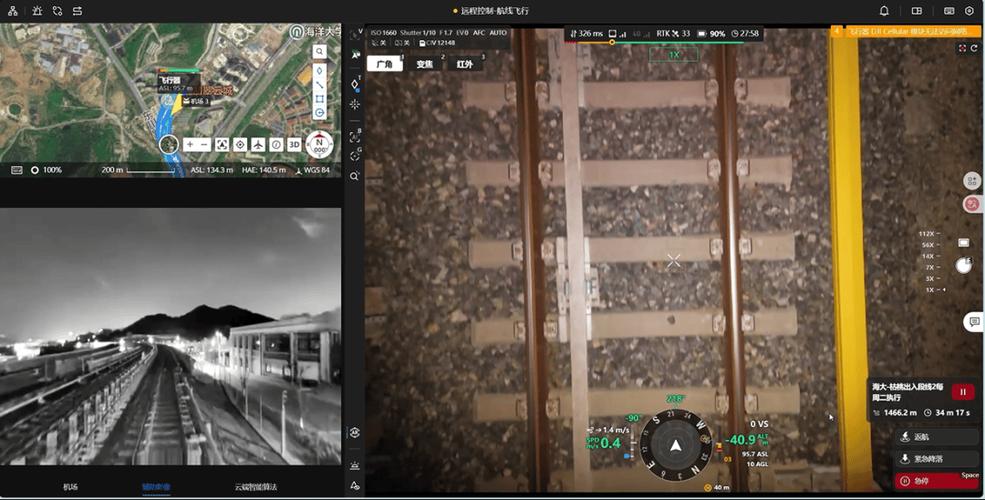The height and width of the screenshot is (500, 985).
Task: Toggle the 3D map view
Action: pos(294,144)
